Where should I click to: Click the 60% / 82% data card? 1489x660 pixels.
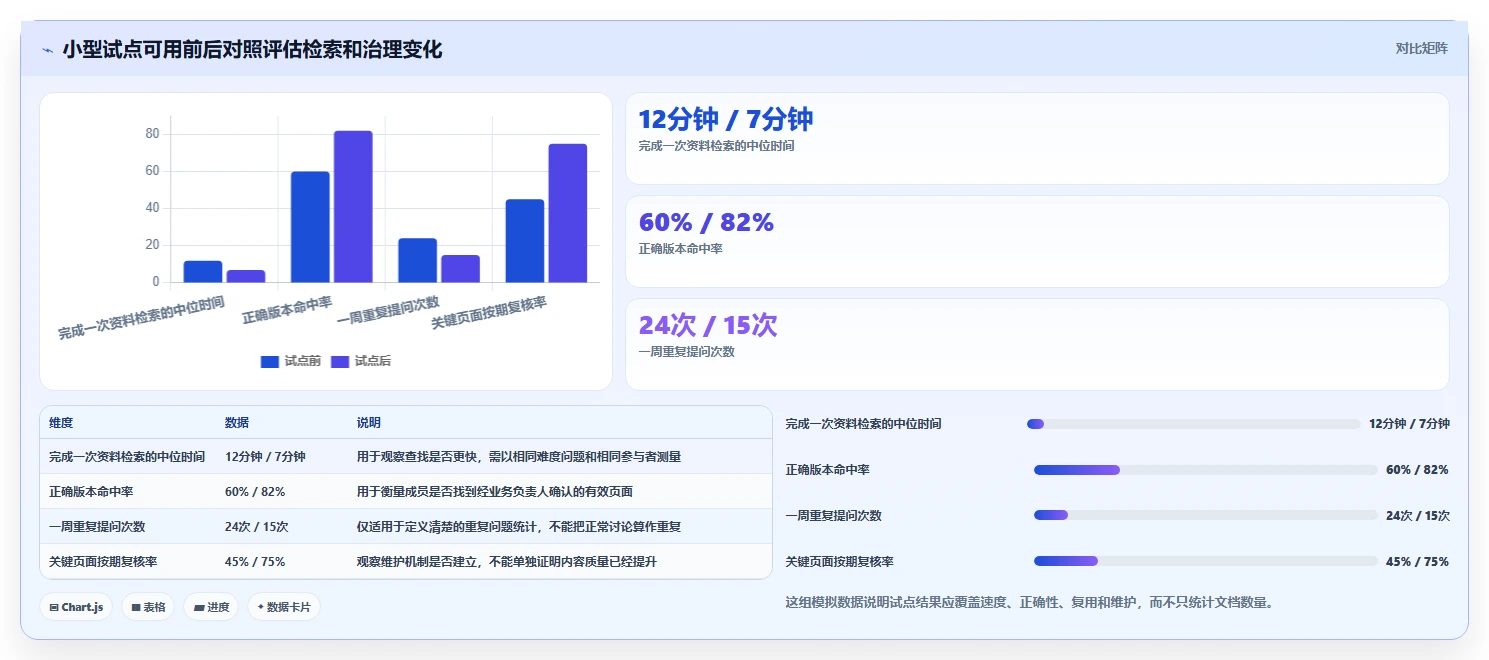1037,242
